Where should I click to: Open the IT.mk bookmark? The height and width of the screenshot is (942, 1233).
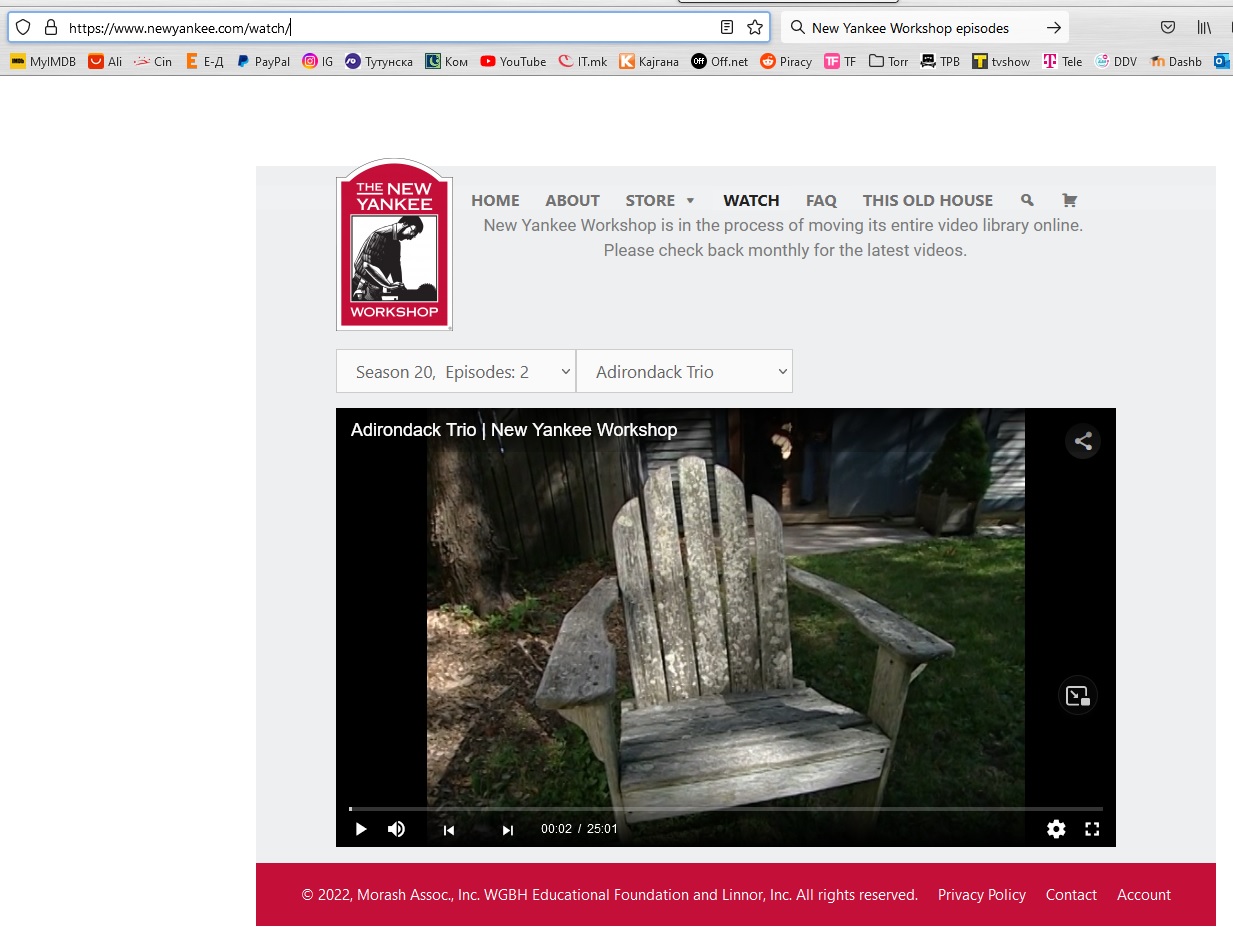[x=583, y=61]
